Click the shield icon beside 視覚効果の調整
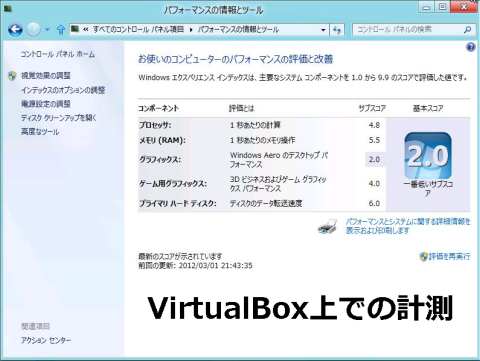 pyautogui.click(x=12, y=76)
